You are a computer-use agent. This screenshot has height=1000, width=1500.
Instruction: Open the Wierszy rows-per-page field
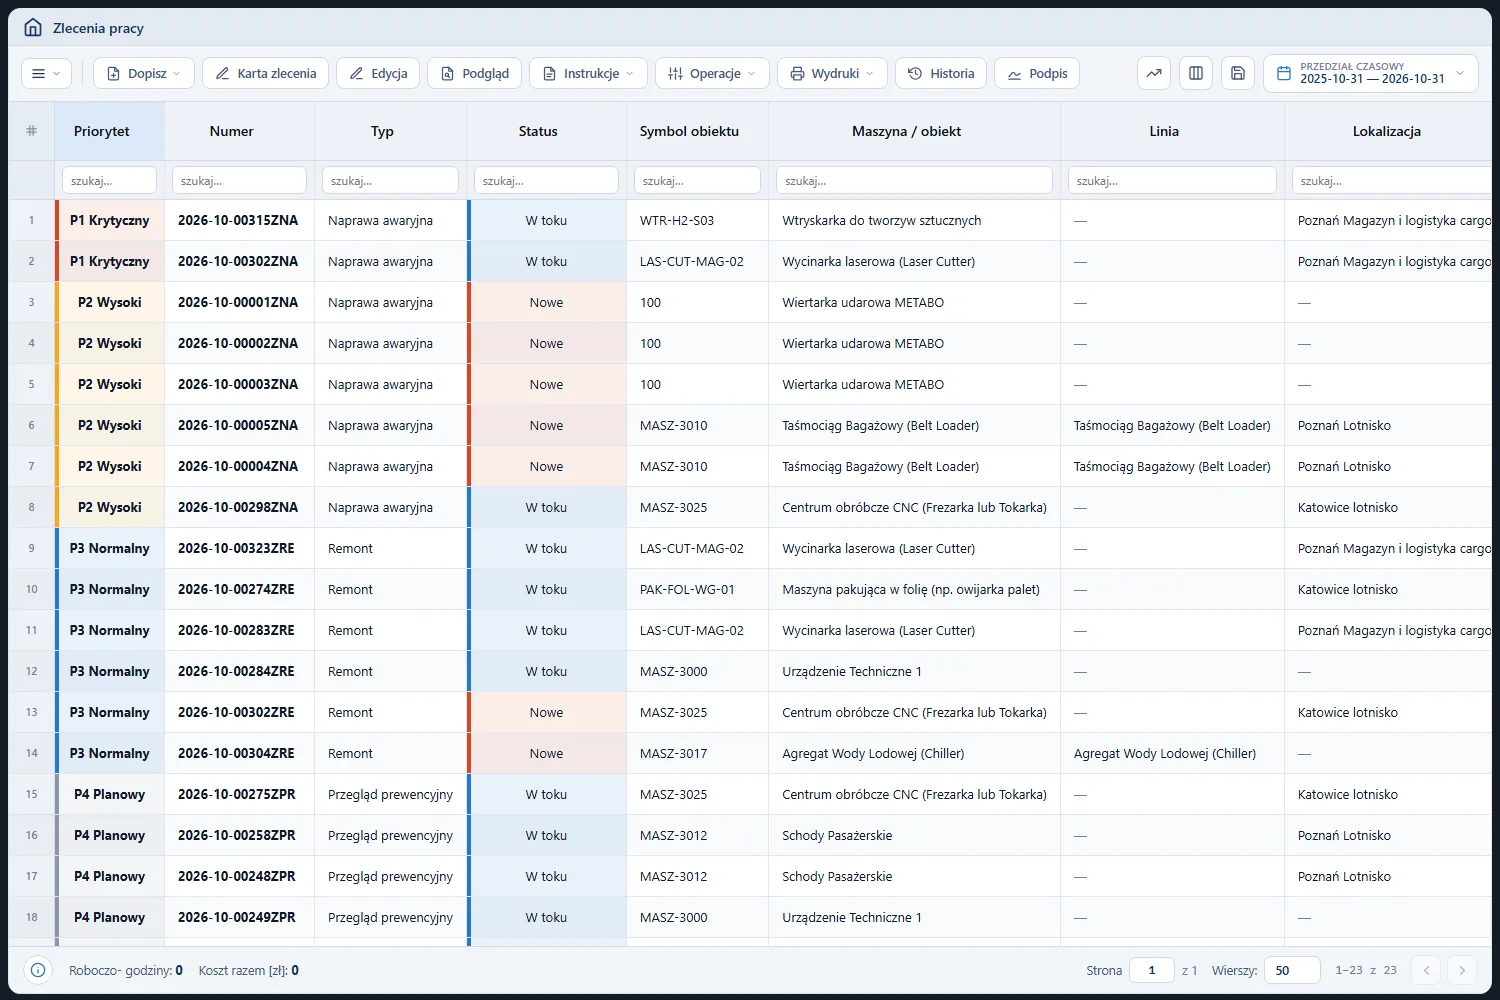click(1292, 970)
